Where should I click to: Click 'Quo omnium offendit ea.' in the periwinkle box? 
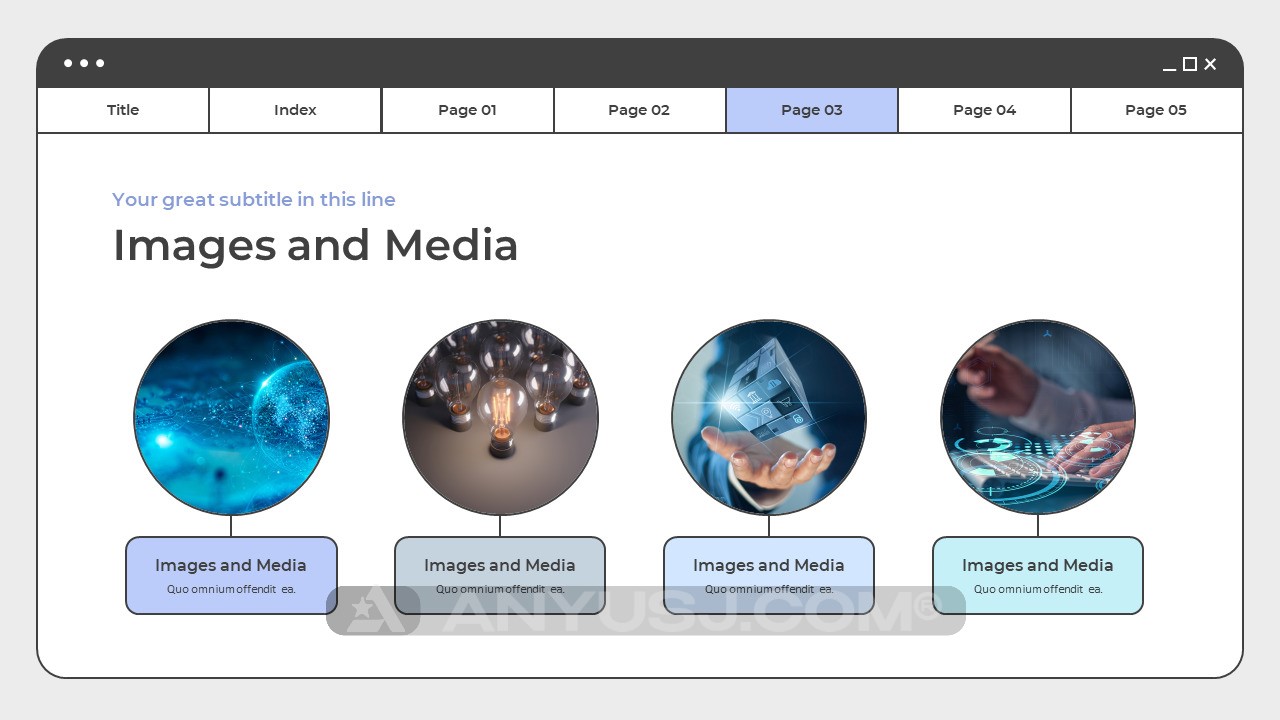[x=231, y=589]
